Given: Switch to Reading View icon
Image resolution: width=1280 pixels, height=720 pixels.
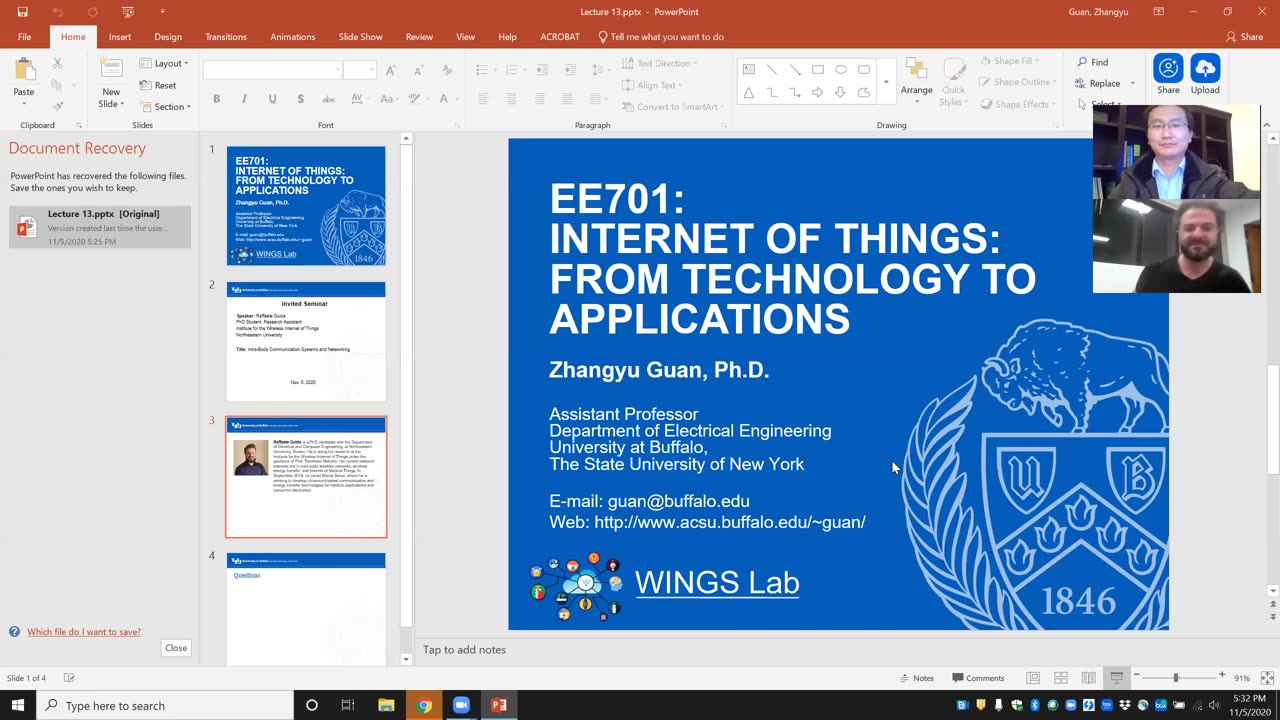Looking at the screenshot, I should tap(1089, 678).
